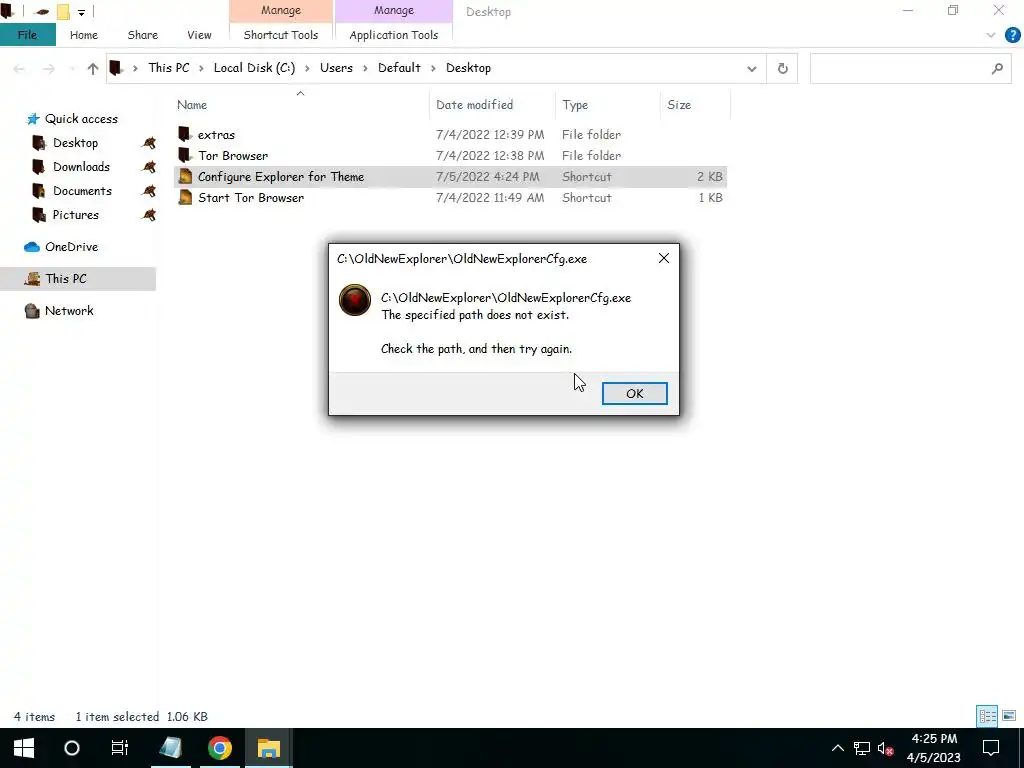Open Desktop under Quick access
This screenshot has width=1024, height=768.
coord(75,143)
